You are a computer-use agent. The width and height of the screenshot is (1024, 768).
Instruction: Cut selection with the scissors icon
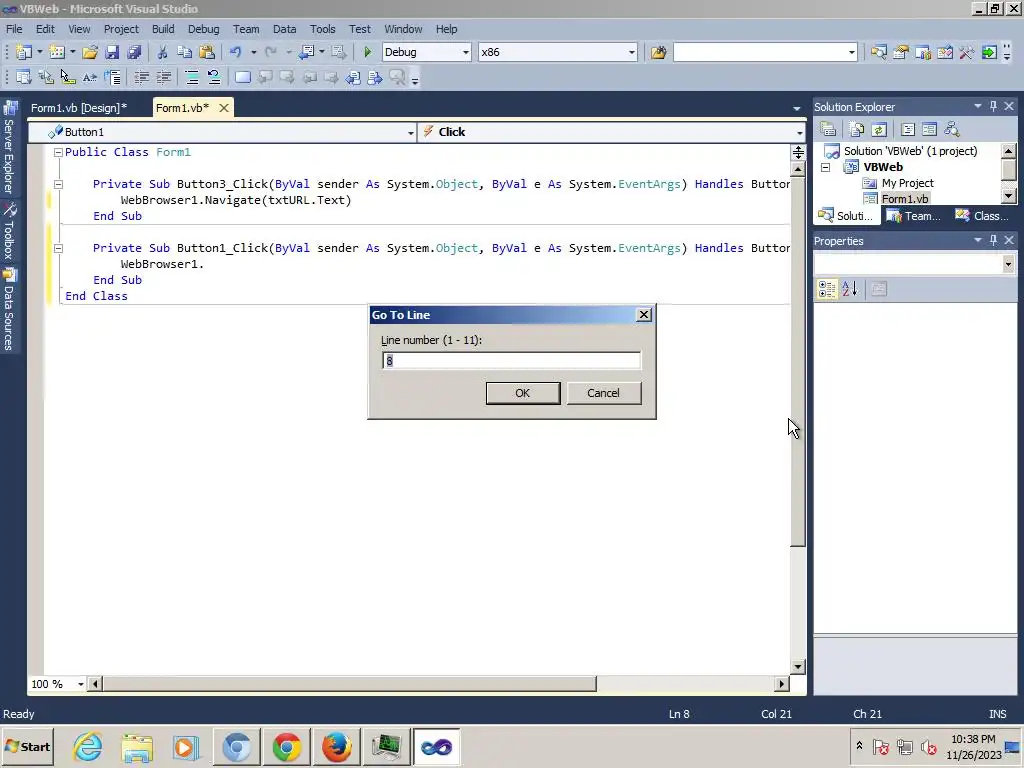point(163,52)
